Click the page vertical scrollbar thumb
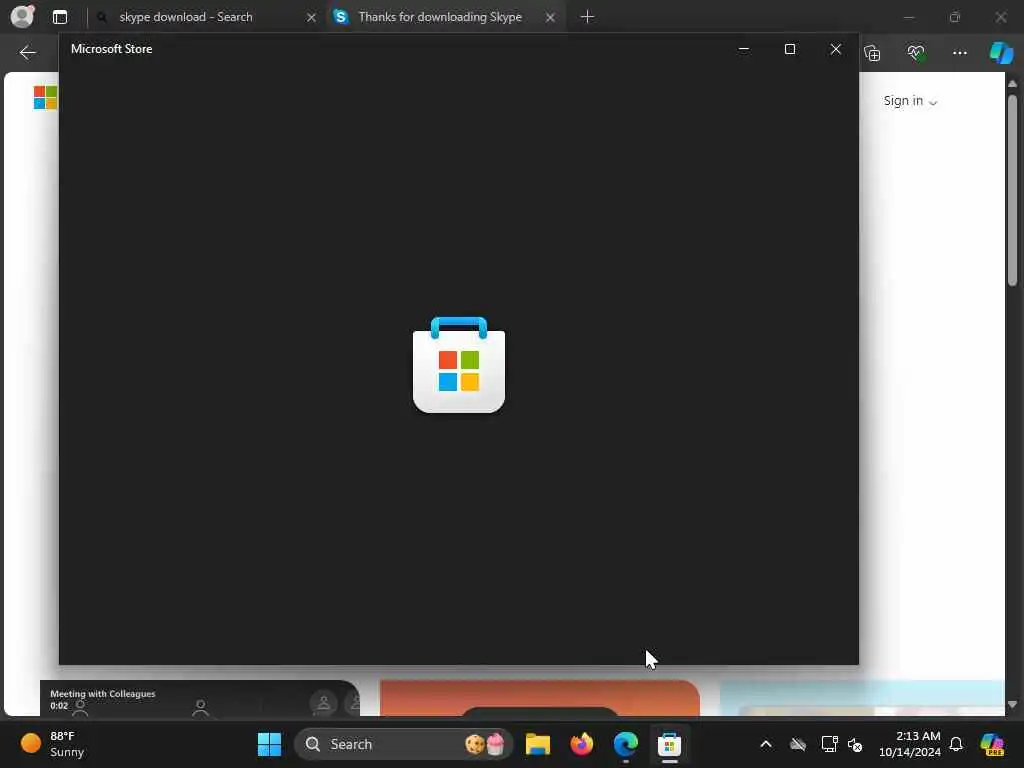 pyautogui.click(x=1012, y=191)
